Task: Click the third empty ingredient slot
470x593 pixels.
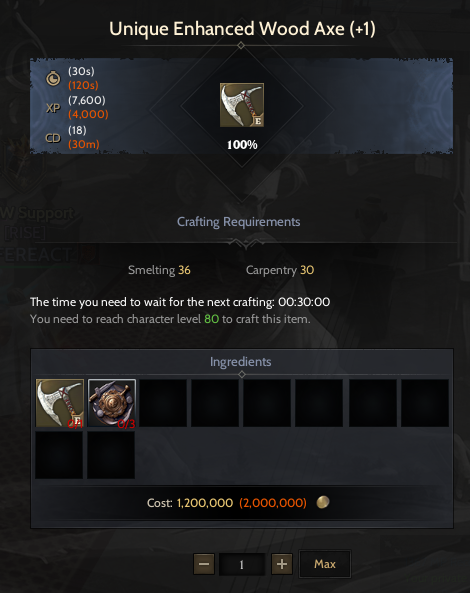Action: click(x=267, y=403)
